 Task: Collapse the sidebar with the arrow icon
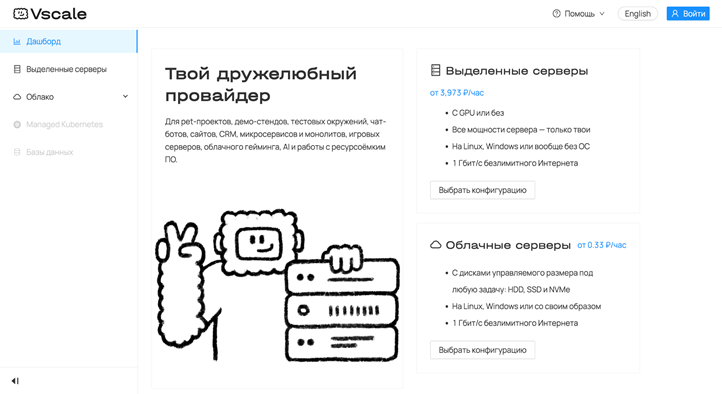tap(15, 381)
